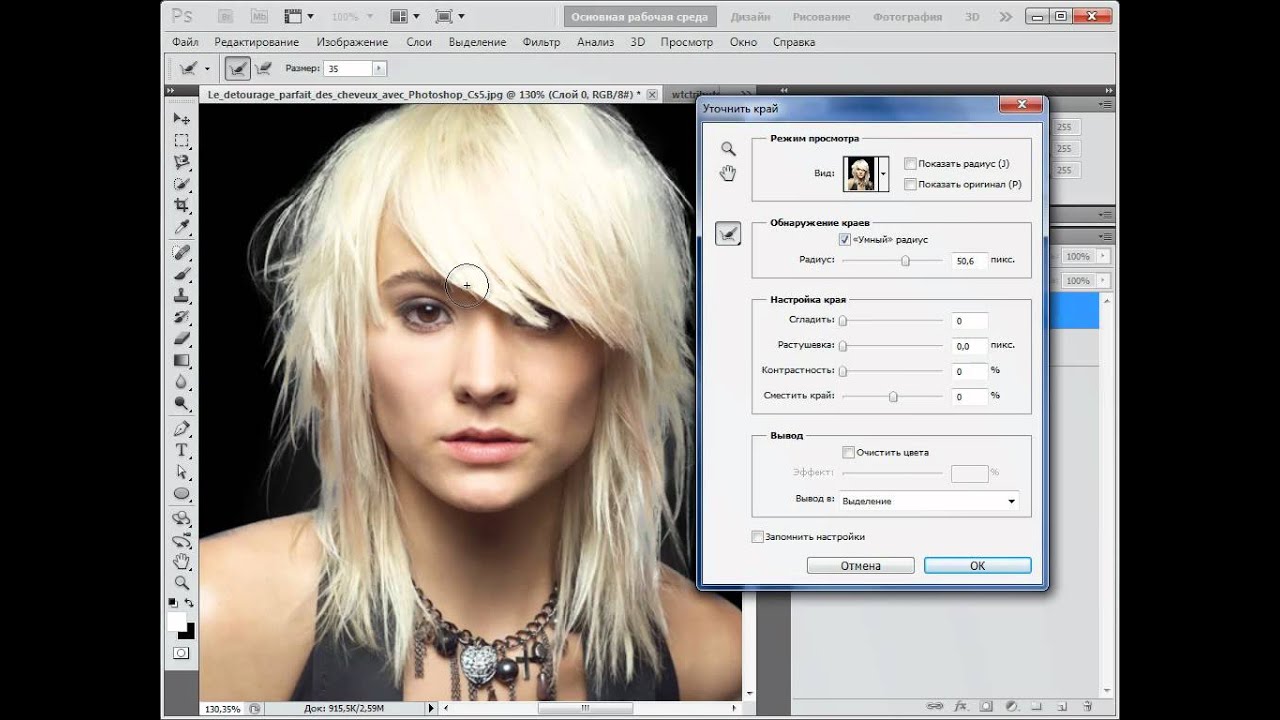This screenshot has height=720, width=1280.
Task: Select the Brush tool
Action: pyautogui.click(x=182, y=273)
